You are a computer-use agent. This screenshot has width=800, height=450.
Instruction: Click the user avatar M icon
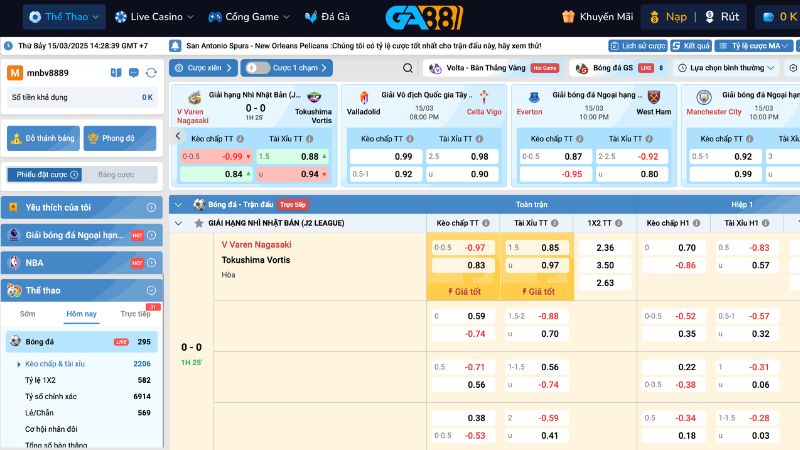click(14, 73)
